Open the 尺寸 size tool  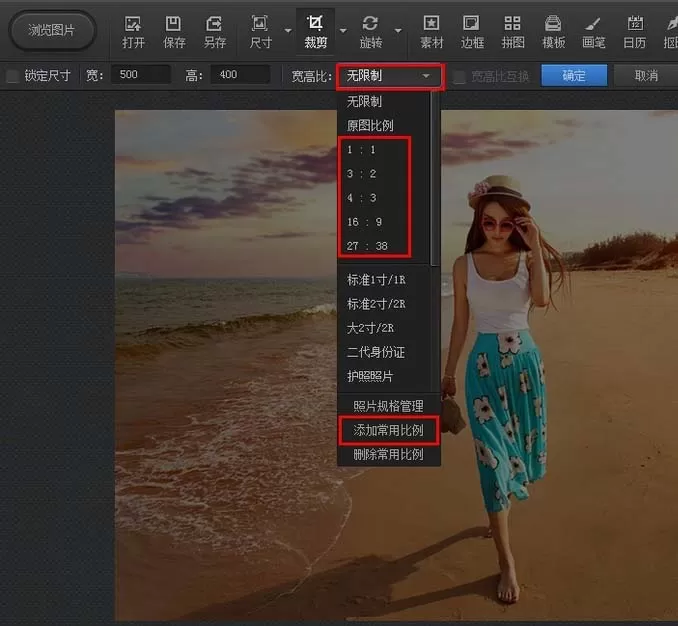pos(260,32)
